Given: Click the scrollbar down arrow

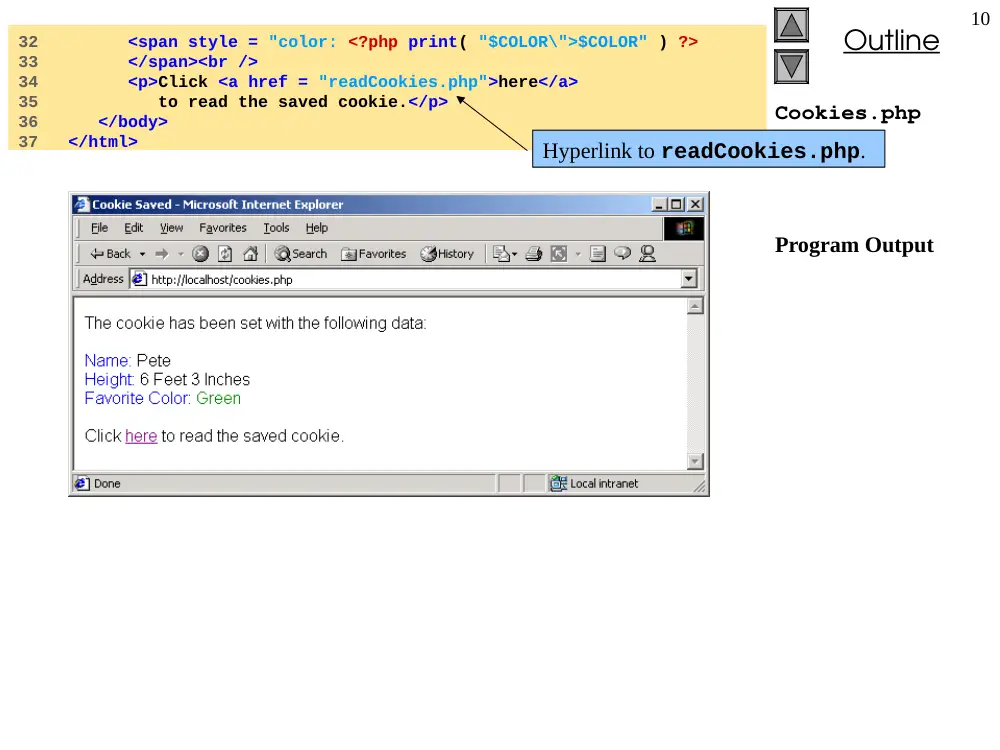Looking at the screenshot, I should [x=695, y=461].
